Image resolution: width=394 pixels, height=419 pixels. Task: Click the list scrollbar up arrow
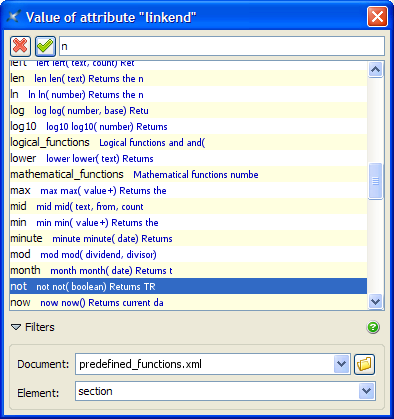coord(376,69)
